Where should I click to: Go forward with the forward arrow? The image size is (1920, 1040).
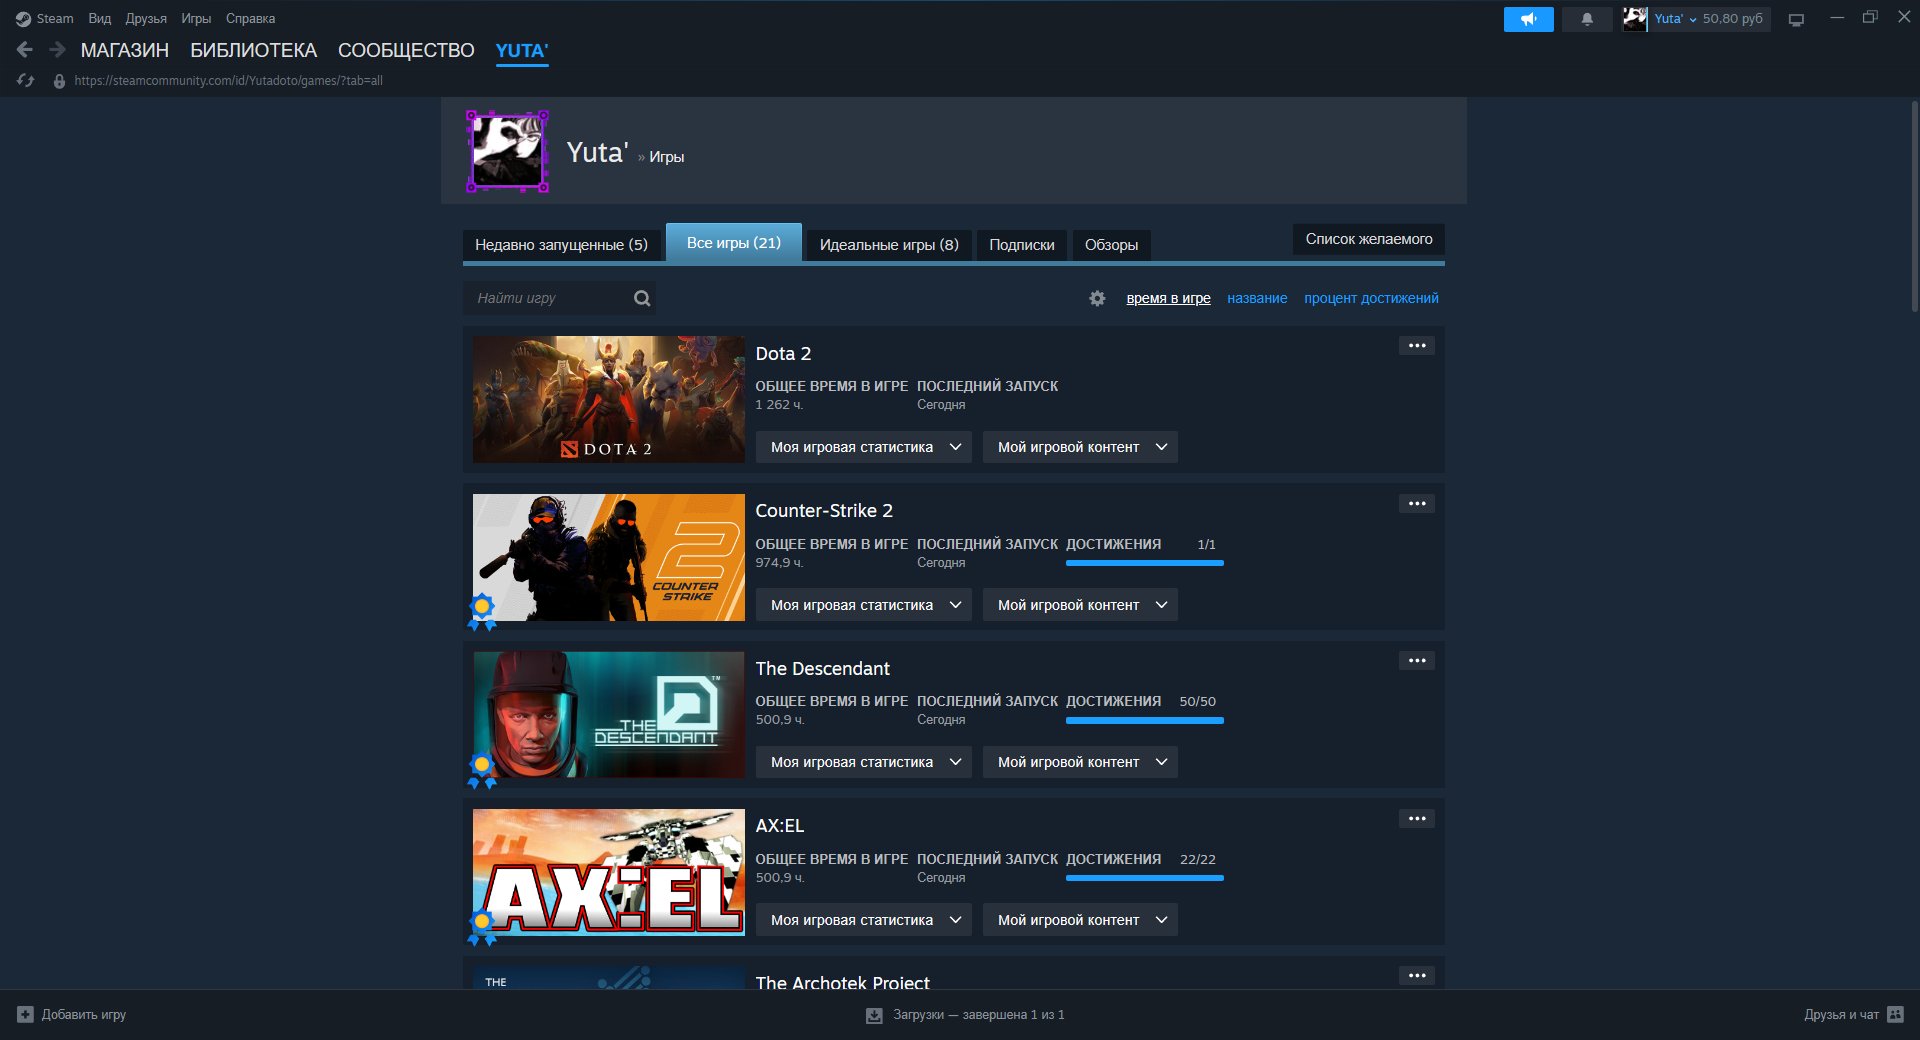click(57, 50)
